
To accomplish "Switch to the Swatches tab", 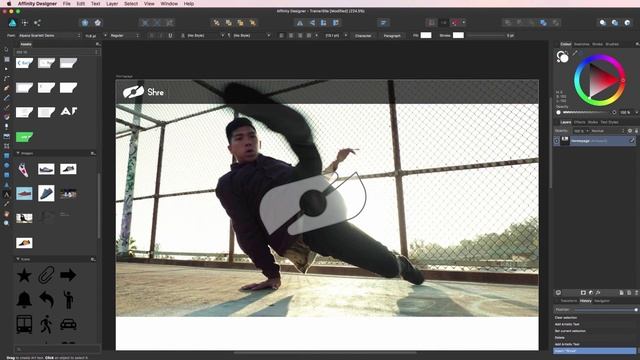I will (x=582, y=44).
